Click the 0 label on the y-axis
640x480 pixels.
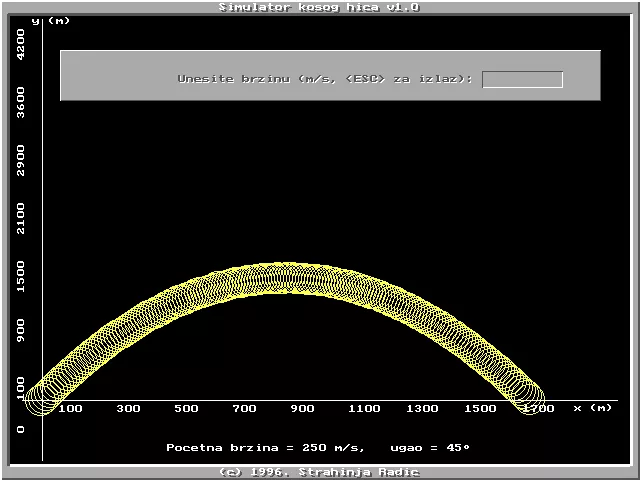[x=21, y=430]
